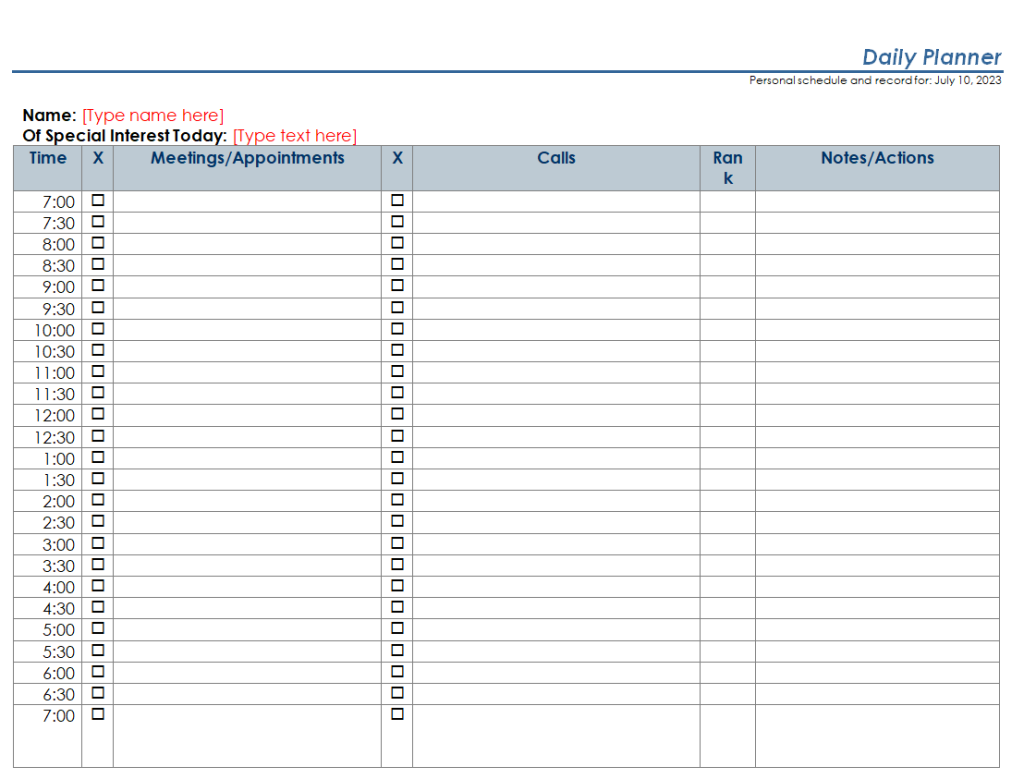The width and height of the screenshot is (1024, 779).
Task: Check the 2:00 meetings checkbox
Action: coord(98,500)
